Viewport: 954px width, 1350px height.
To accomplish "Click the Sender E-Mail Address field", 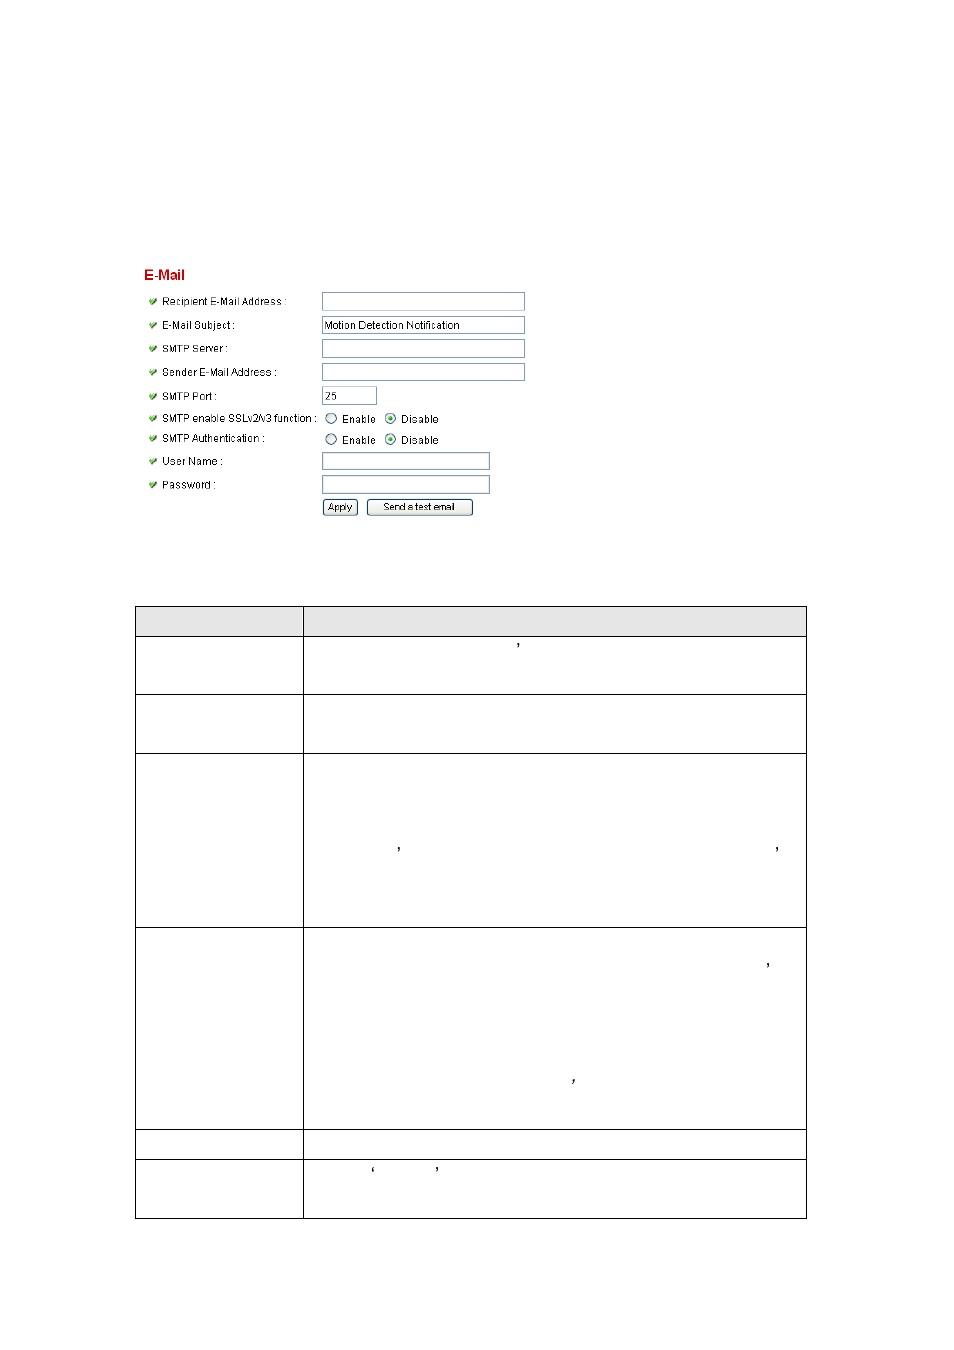I will pos(423,372).
